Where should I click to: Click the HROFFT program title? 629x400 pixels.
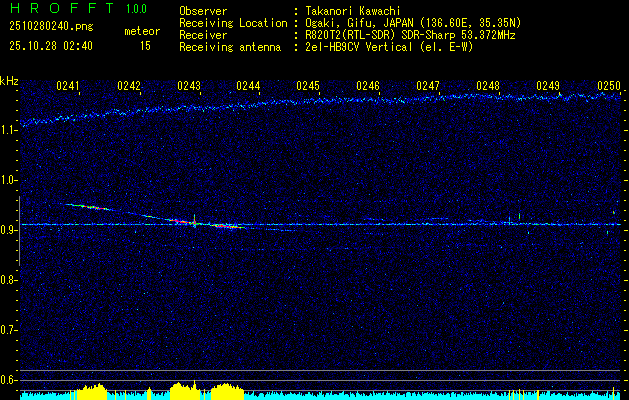pyautogui.click(x=60, y=9)
